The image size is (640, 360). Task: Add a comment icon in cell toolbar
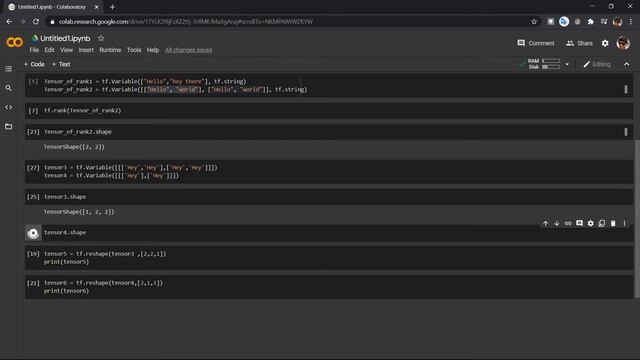tap(579, 223)
